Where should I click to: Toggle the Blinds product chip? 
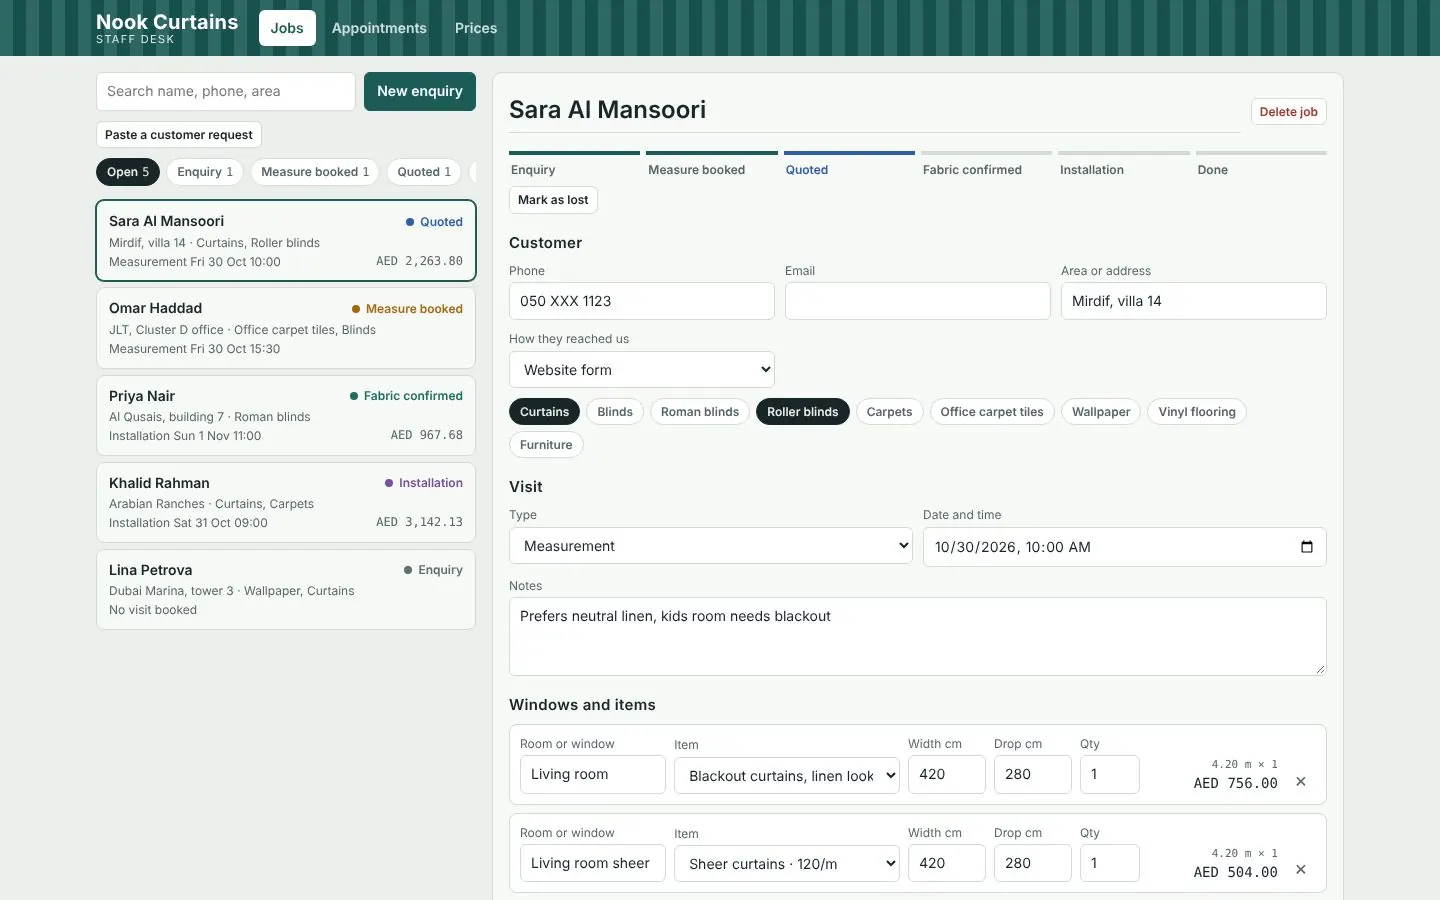[x=615, y=412]
